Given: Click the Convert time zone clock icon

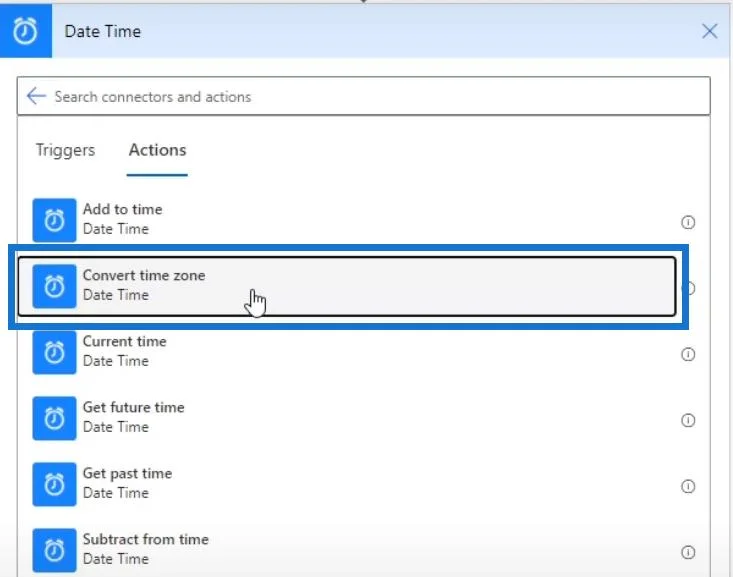Looking at the screenshot, I should [x=54, y=286].
